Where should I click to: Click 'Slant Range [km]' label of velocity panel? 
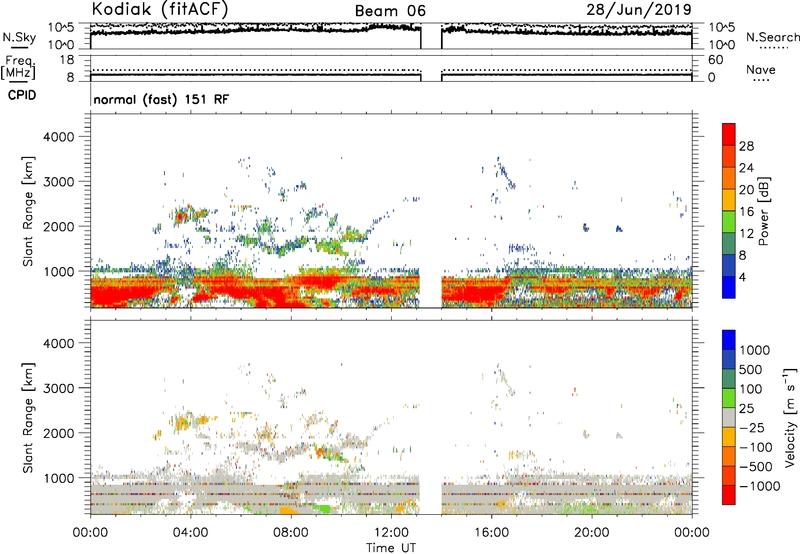(x=28, y=417)
